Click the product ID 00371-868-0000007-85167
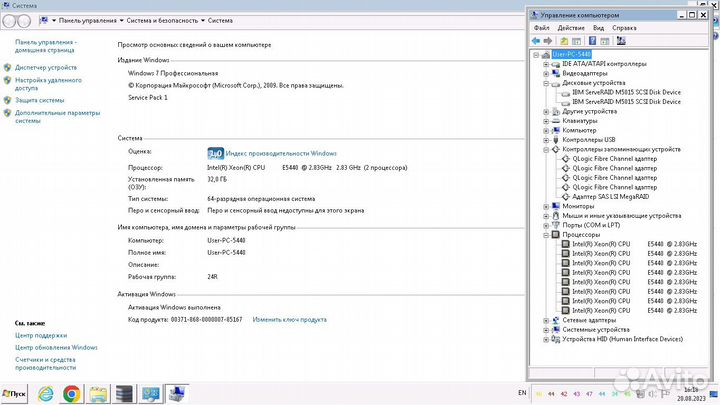This screenshot has height=405, width=720. pyautogui.click(x=206, y=320)
